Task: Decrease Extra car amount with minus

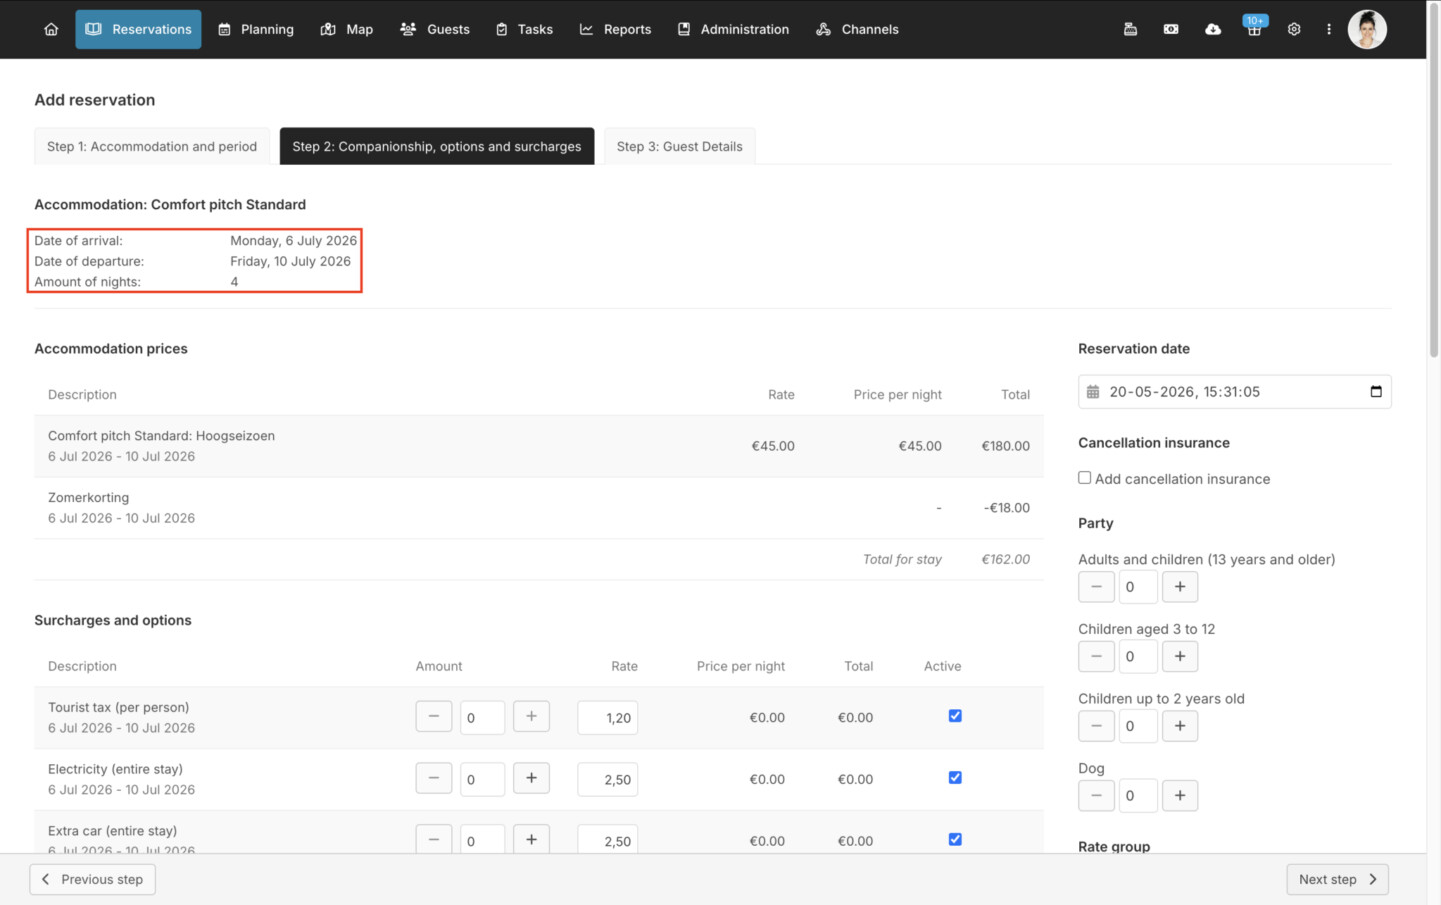Action: (434, 840)
